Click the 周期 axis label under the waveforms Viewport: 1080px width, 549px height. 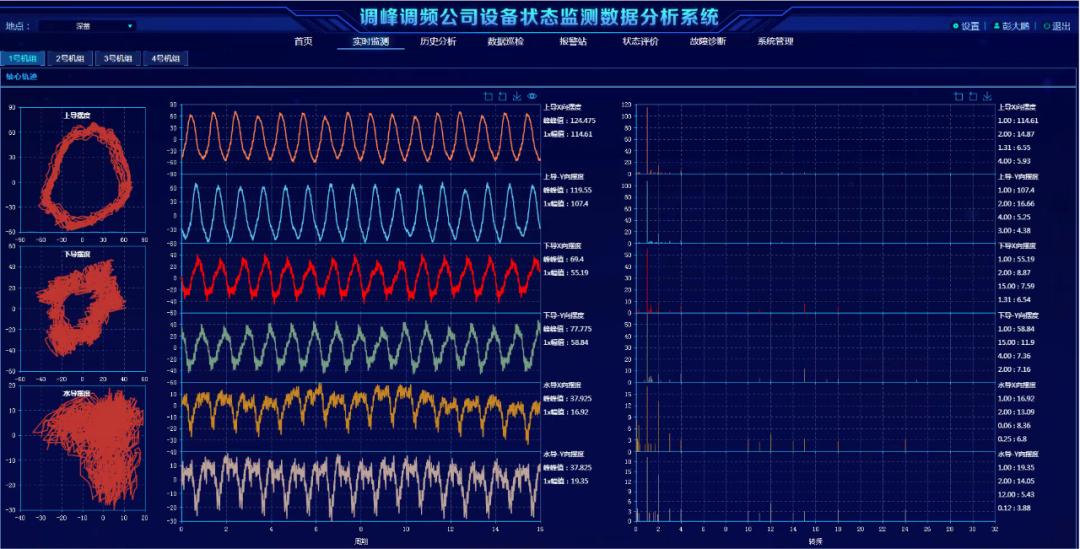(361, 542)
